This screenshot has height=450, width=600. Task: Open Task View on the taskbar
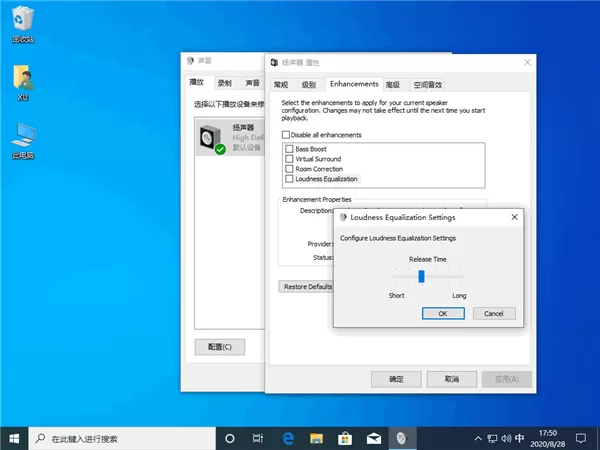point(258,439)
